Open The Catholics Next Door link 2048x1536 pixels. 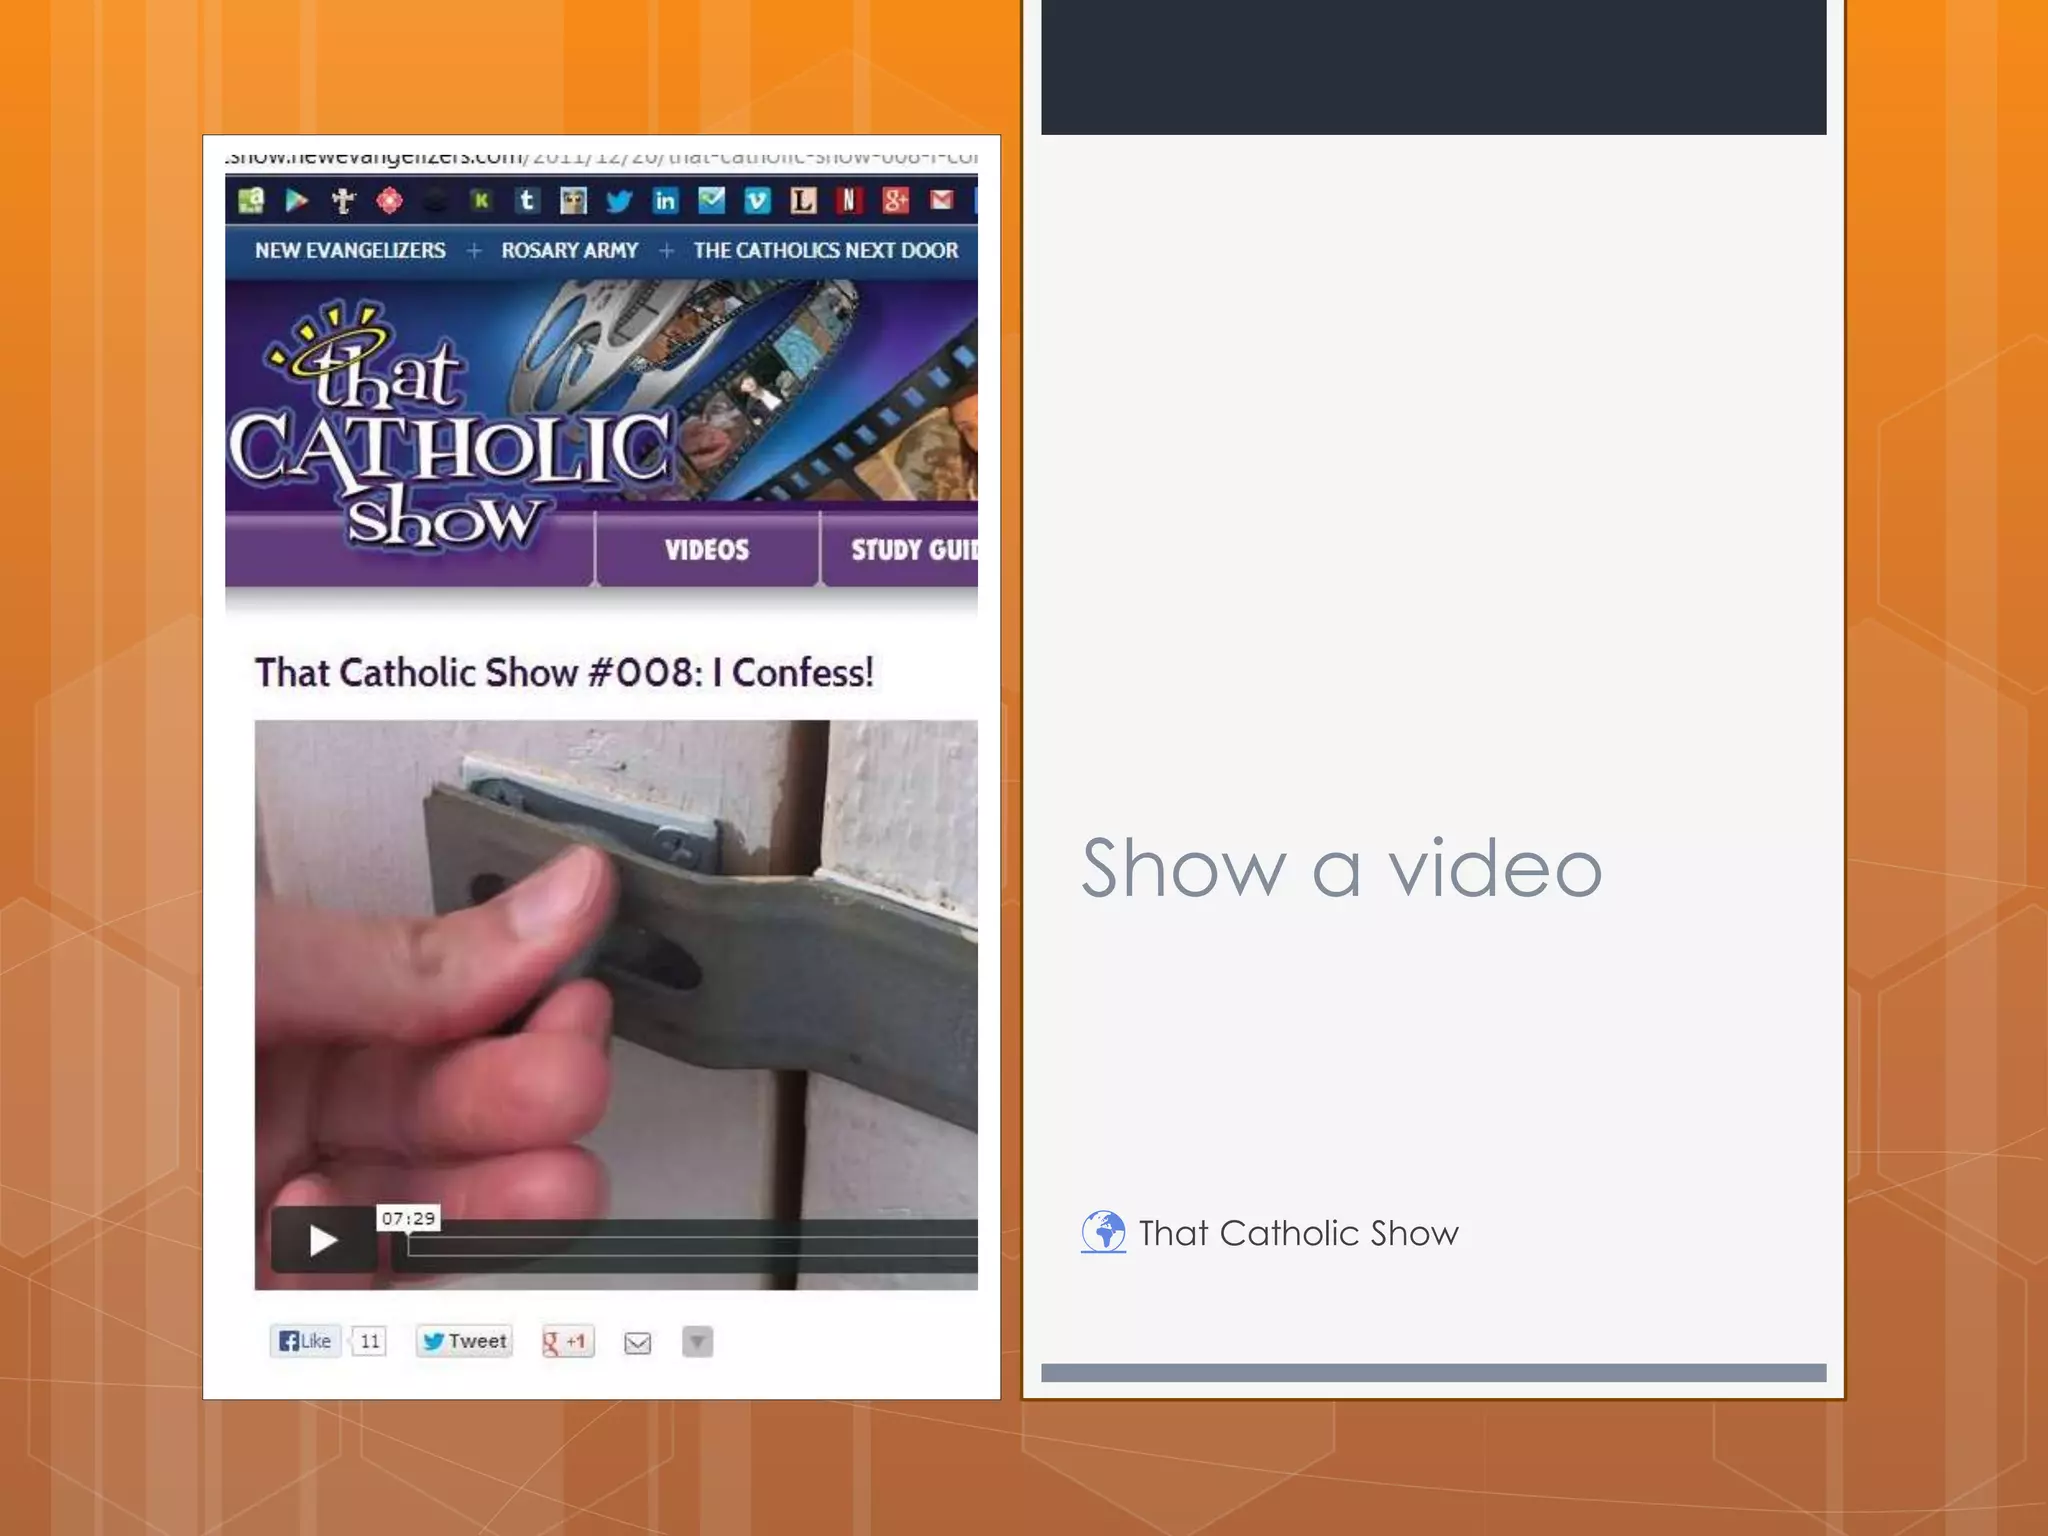tap(826, 250)
